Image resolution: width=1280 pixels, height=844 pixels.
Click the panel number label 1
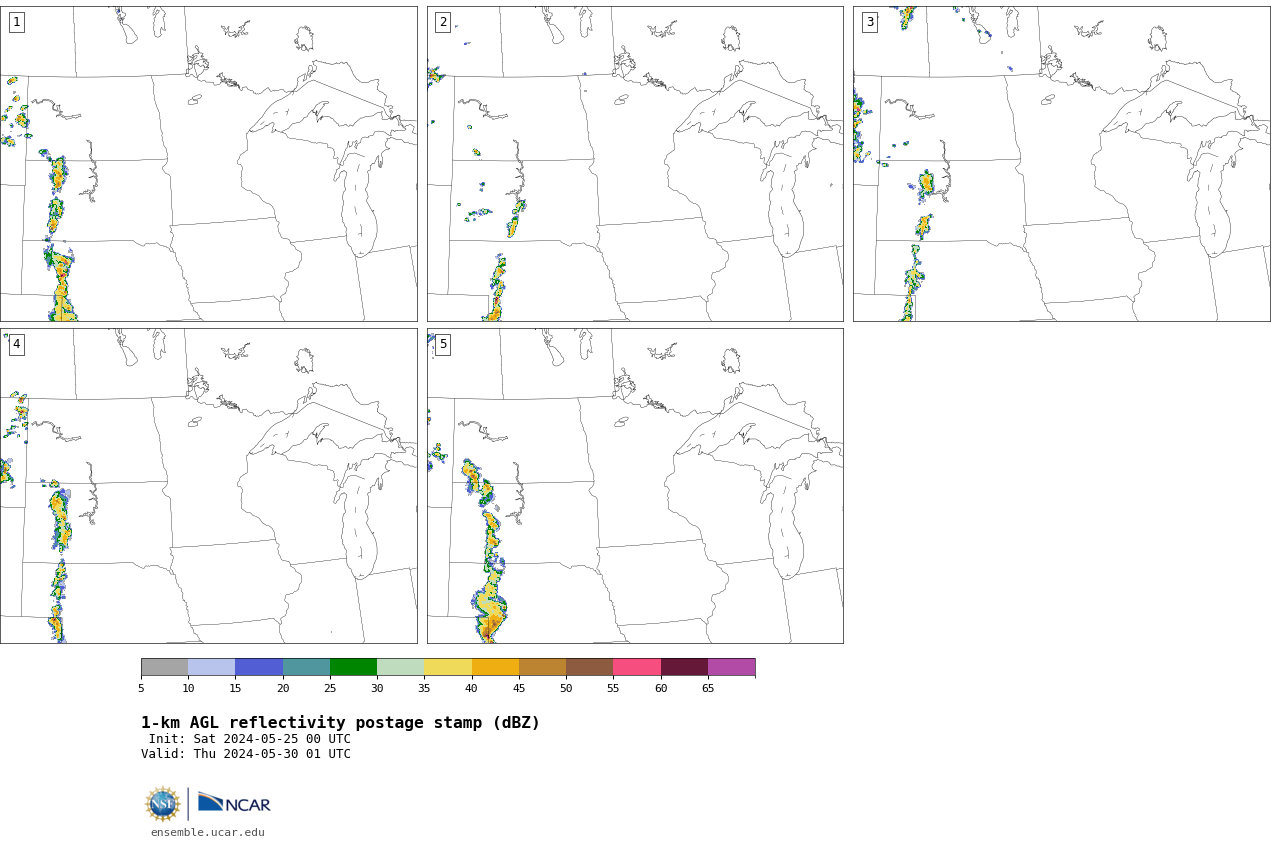point(16,22)
